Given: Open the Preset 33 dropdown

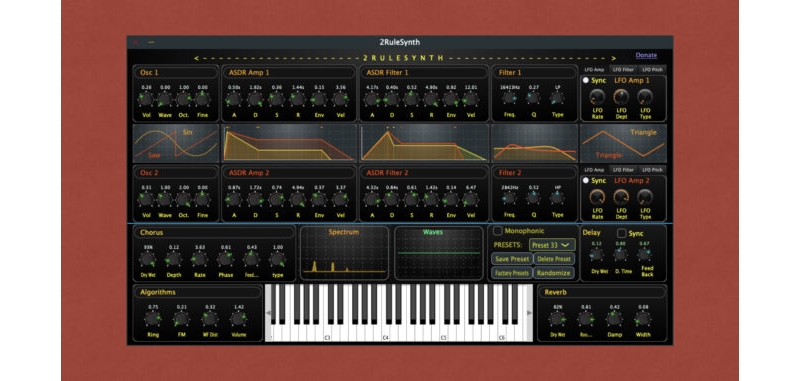Looking at the screenshot, I should click(x=552, y=245).
